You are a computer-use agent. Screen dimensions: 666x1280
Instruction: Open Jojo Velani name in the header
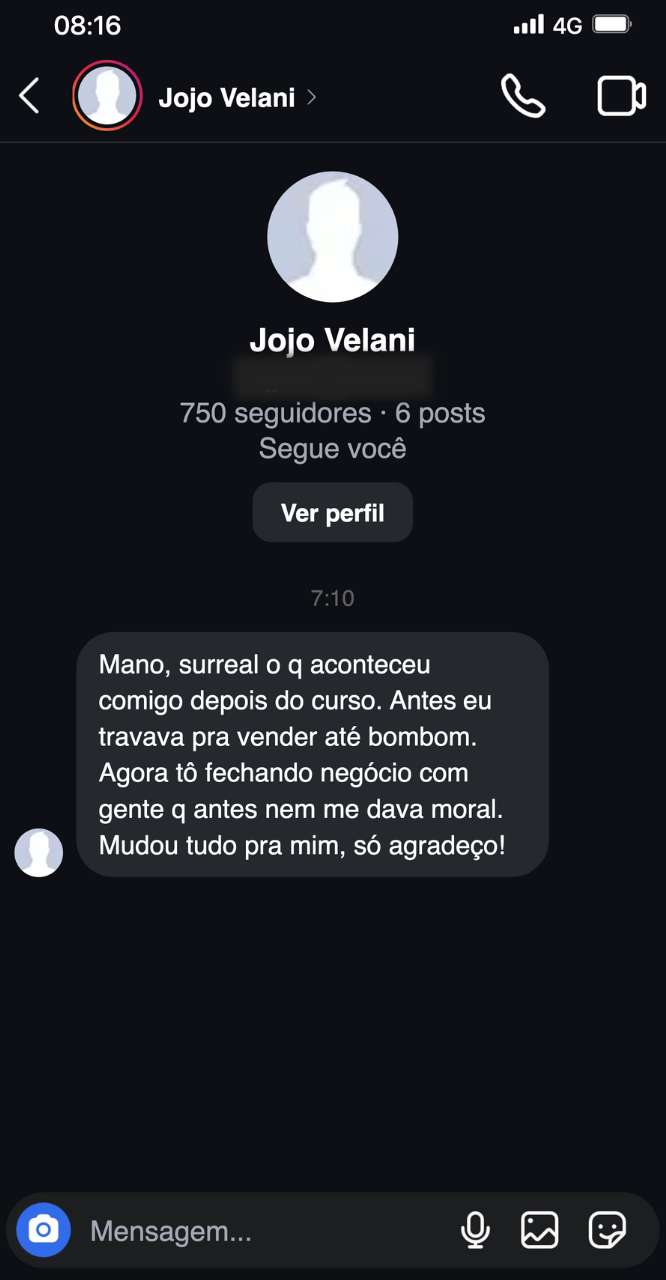(226, 97)
